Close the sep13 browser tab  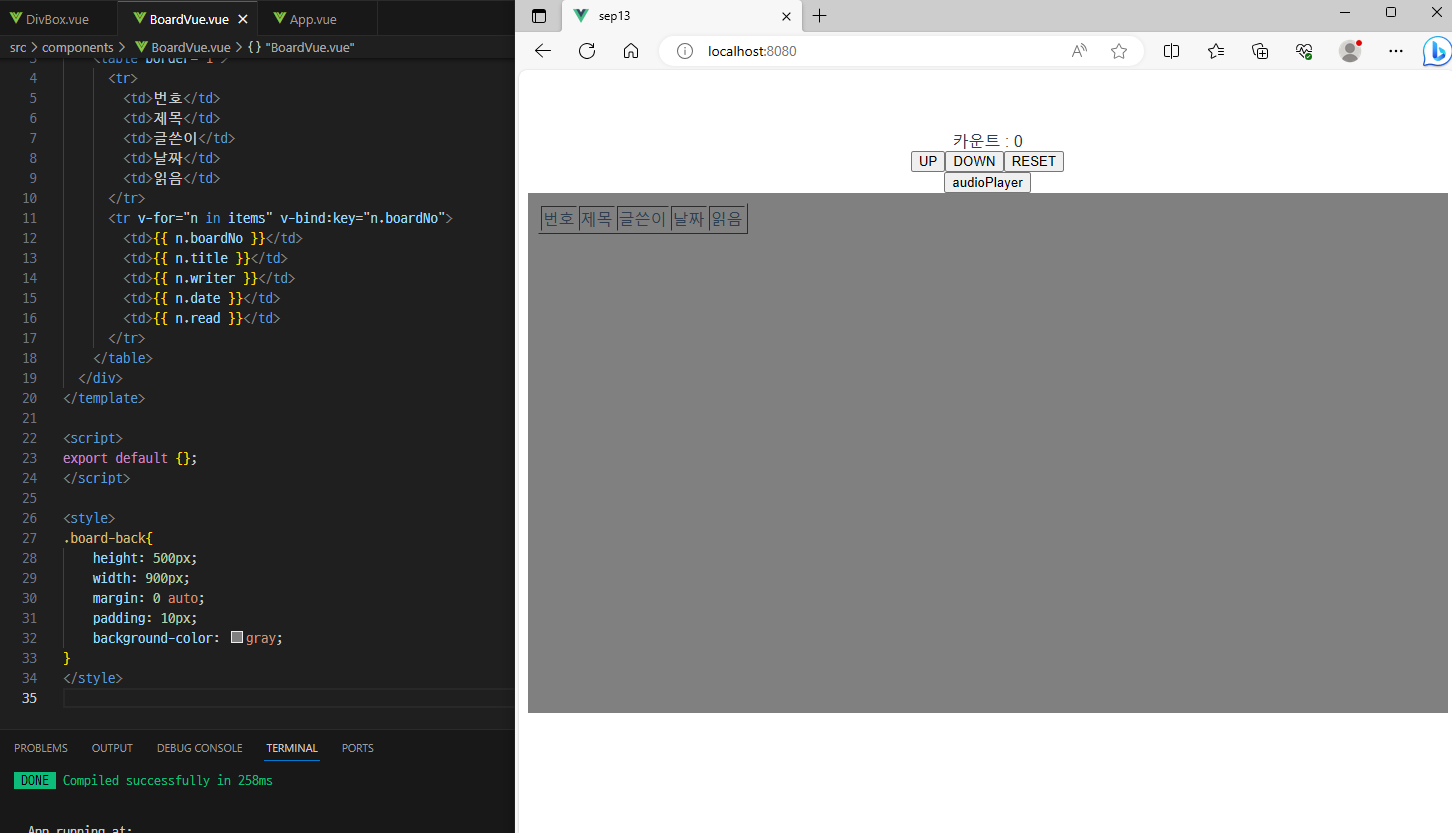click(786, 16)
